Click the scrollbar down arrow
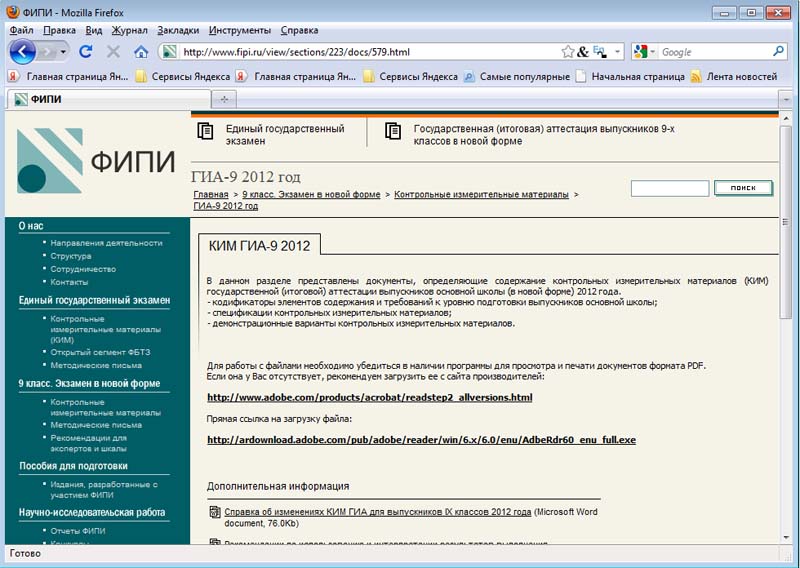800x568 pixels. click(x=786, y=537)
